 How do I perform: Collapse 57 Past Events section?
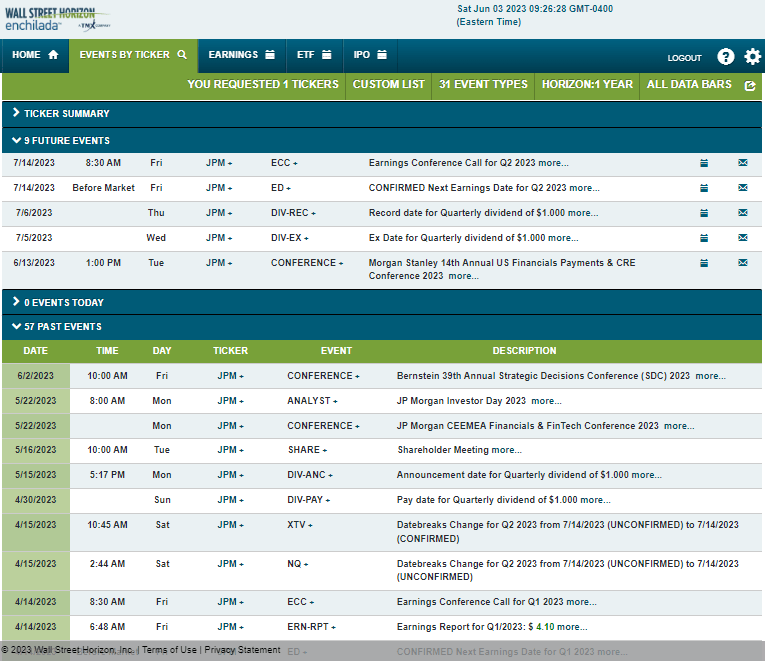(382, 327)
